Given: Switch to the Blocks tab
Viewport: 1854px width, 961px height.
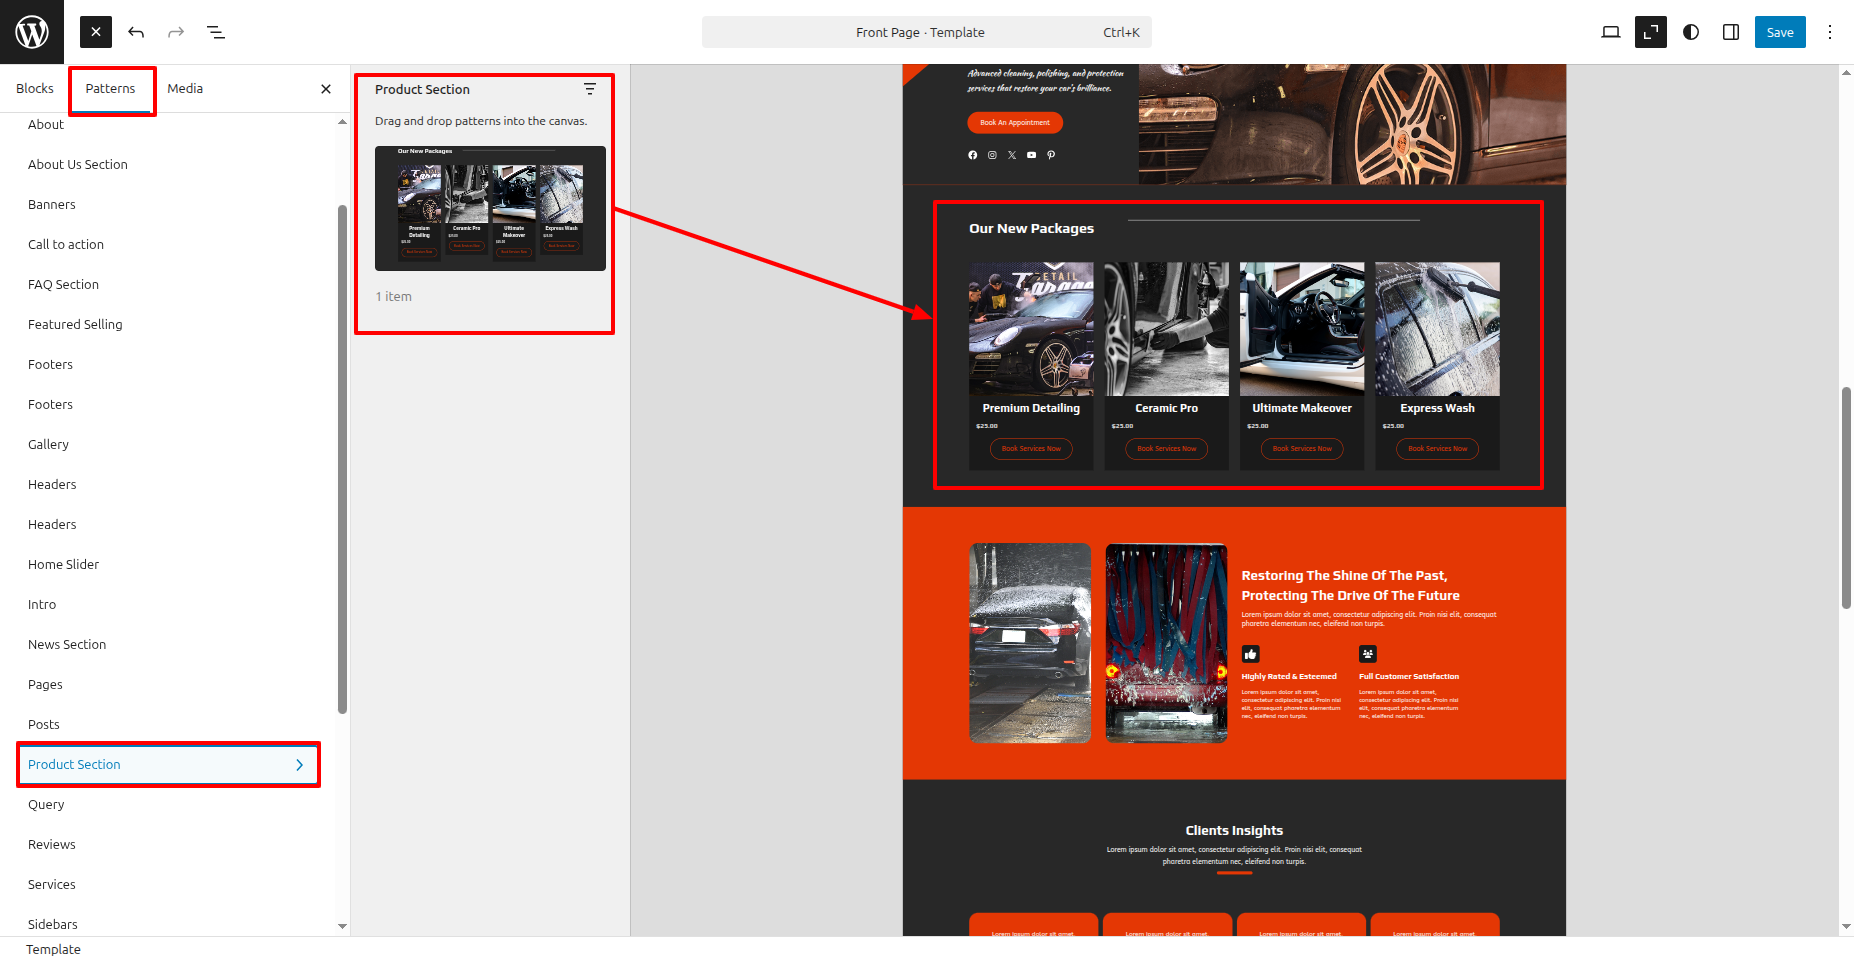Looking at the screenshot, I should (35, 89).
